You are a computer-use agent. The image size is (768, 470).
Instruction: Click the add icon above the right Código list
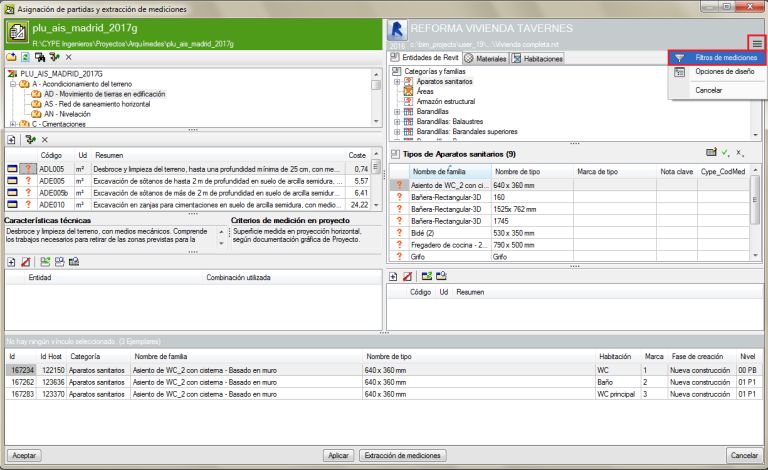pos(393,277)
